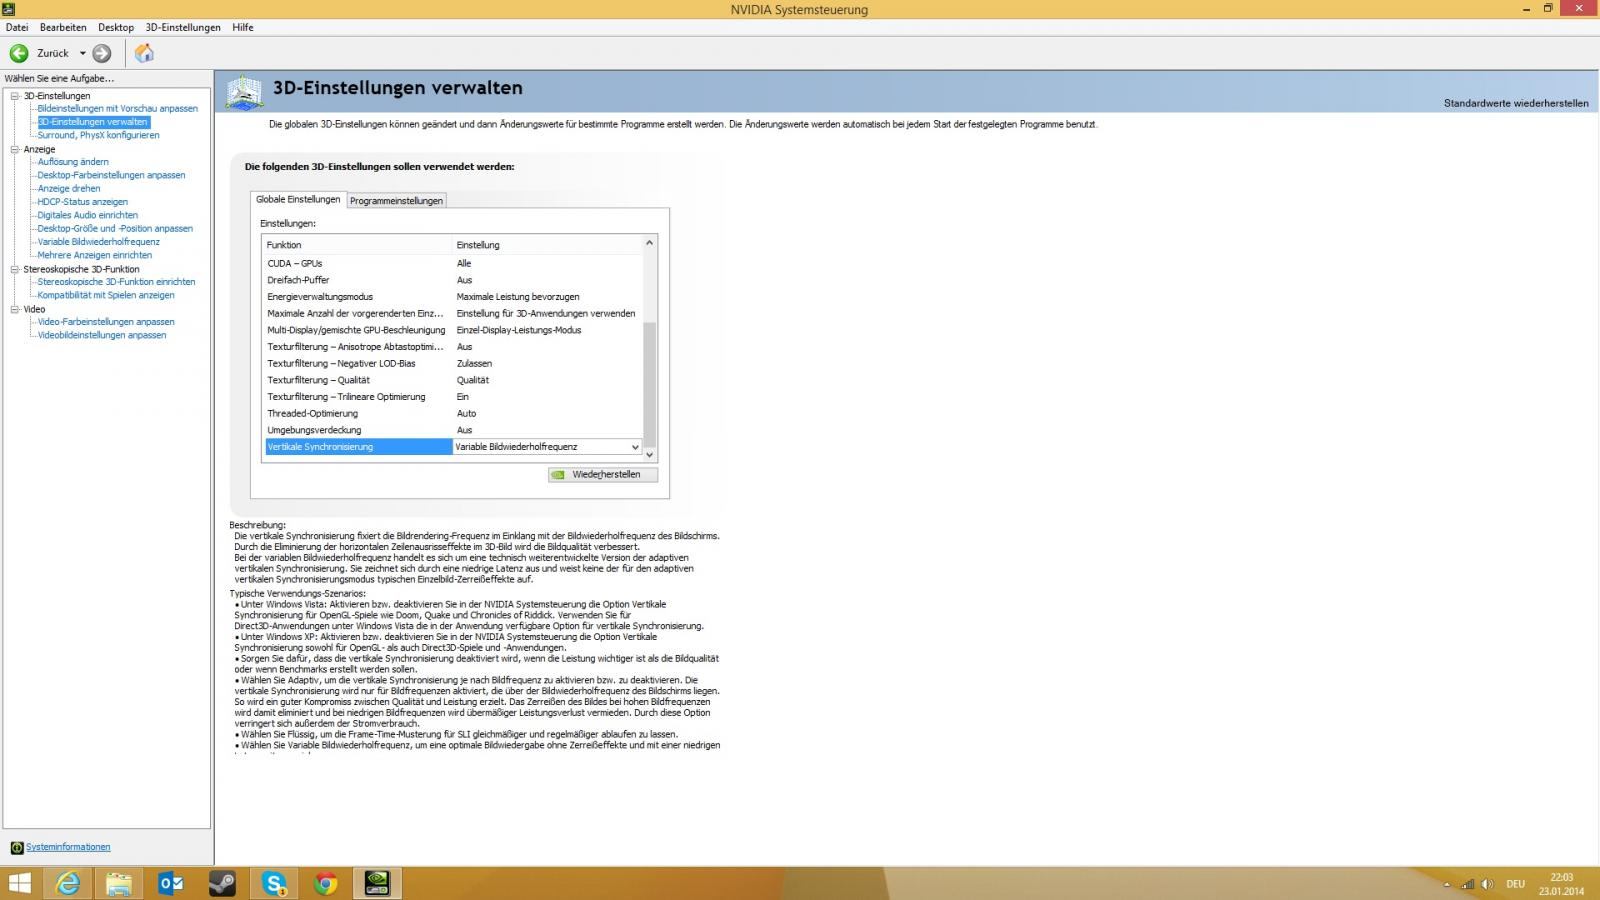The image size is (1600, 900).
Task: Open Anzeige drehen
Action: pyautogui.click(x=69, y=188)
